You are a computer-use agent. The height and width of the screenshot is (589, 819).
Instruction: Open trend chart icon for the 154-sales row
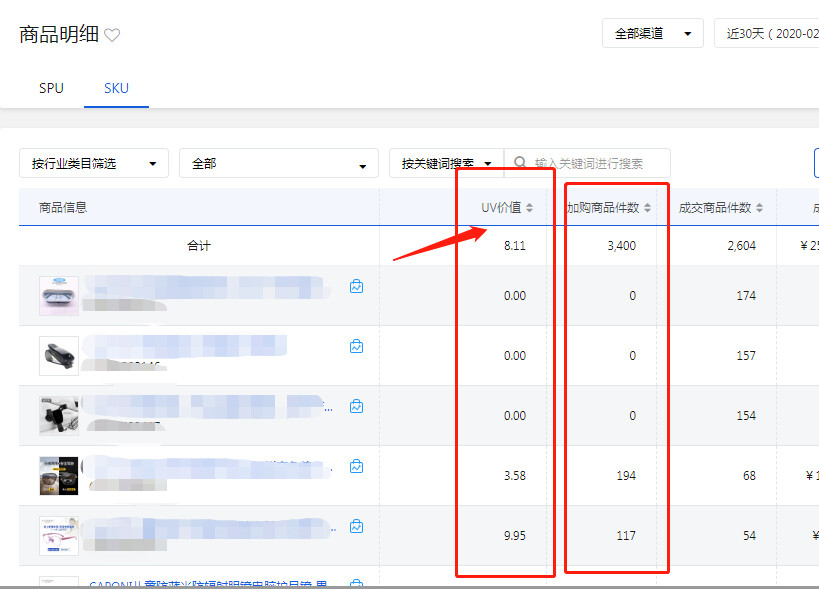(x=357, y=407)
